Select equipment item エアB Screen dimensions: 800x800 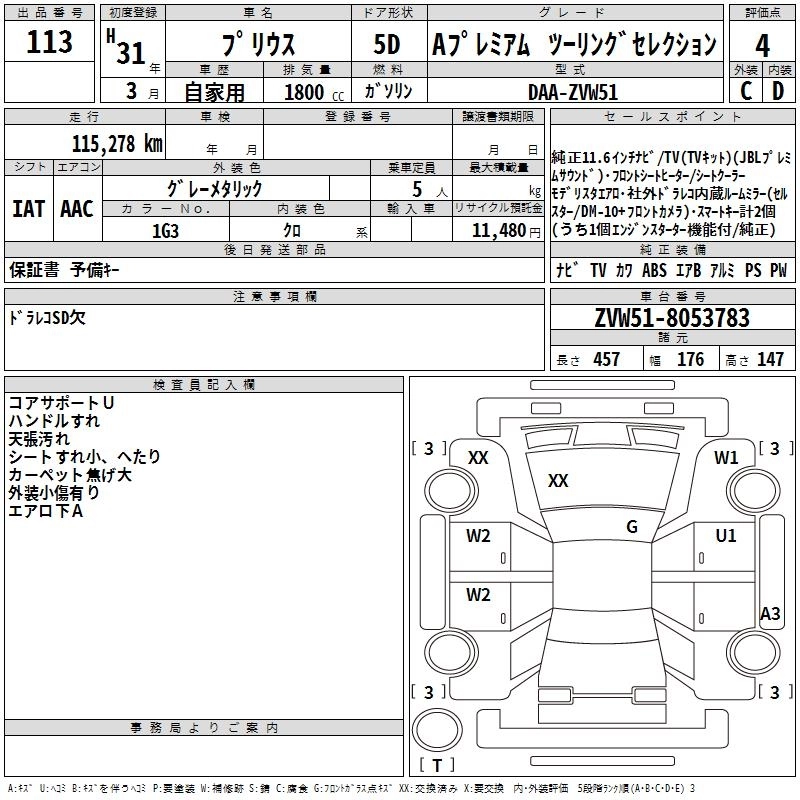point(688,270)
